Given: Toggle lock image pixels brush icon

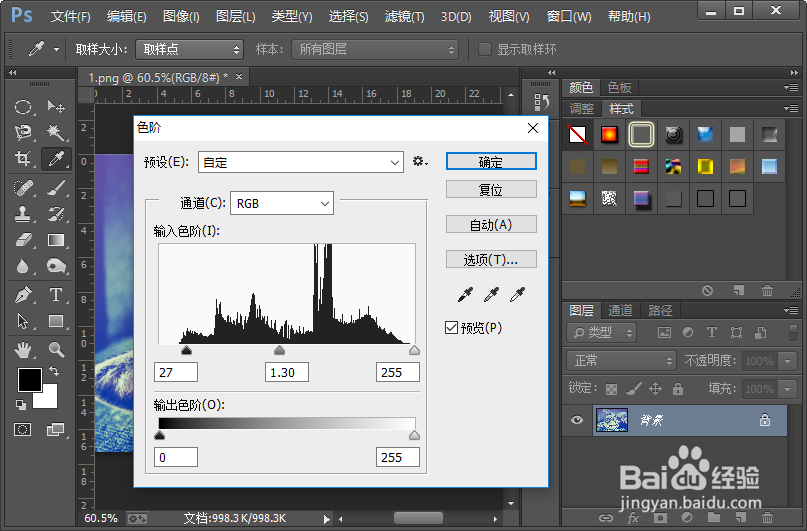Looking at the screenshot, I should click(x=634, y=389).
